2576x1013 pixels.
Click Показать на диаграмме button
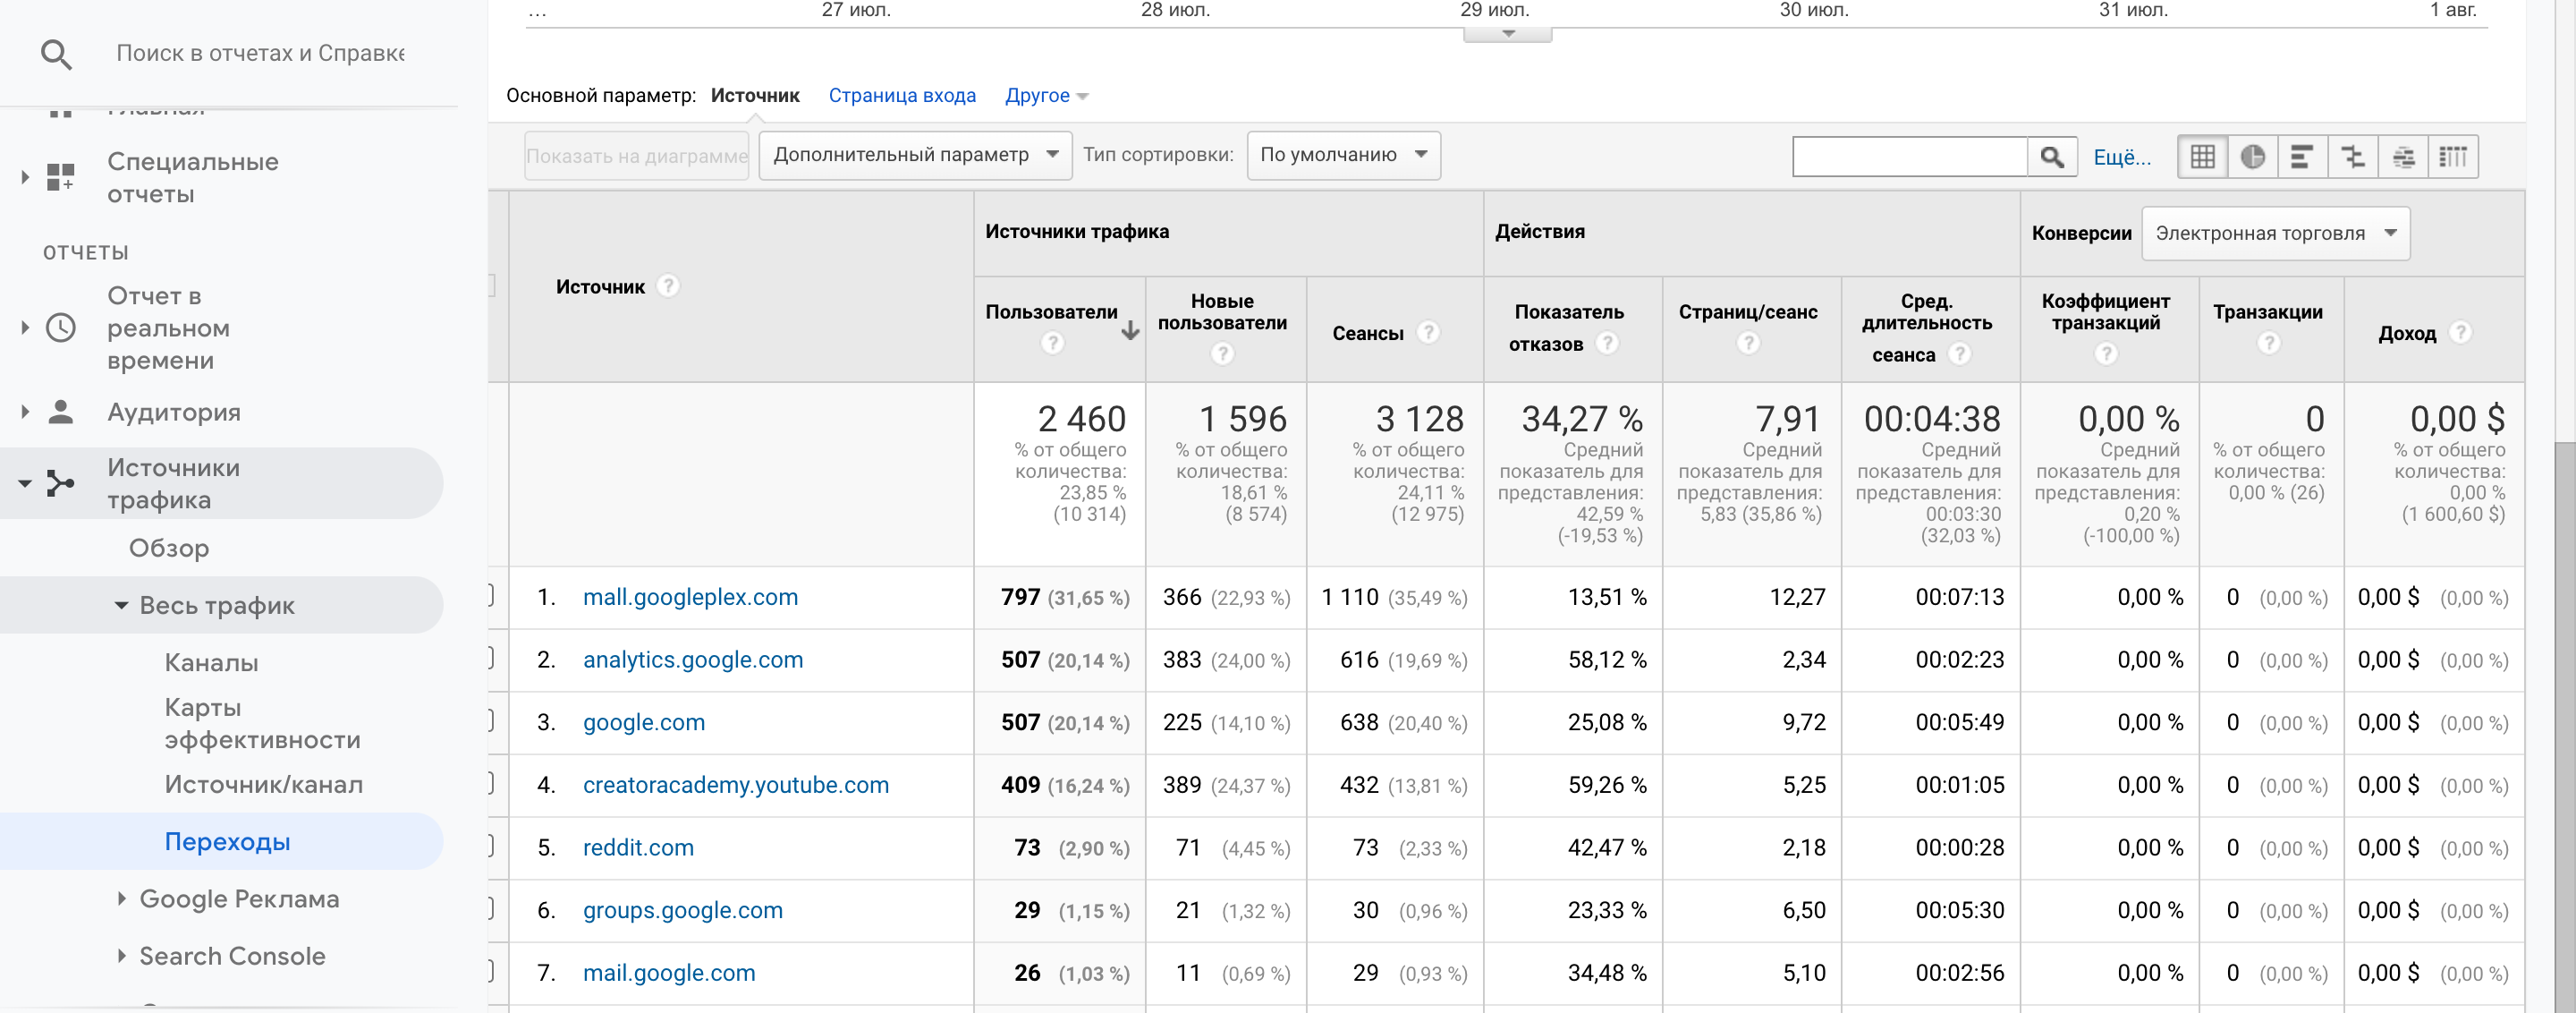click(636, 156)
